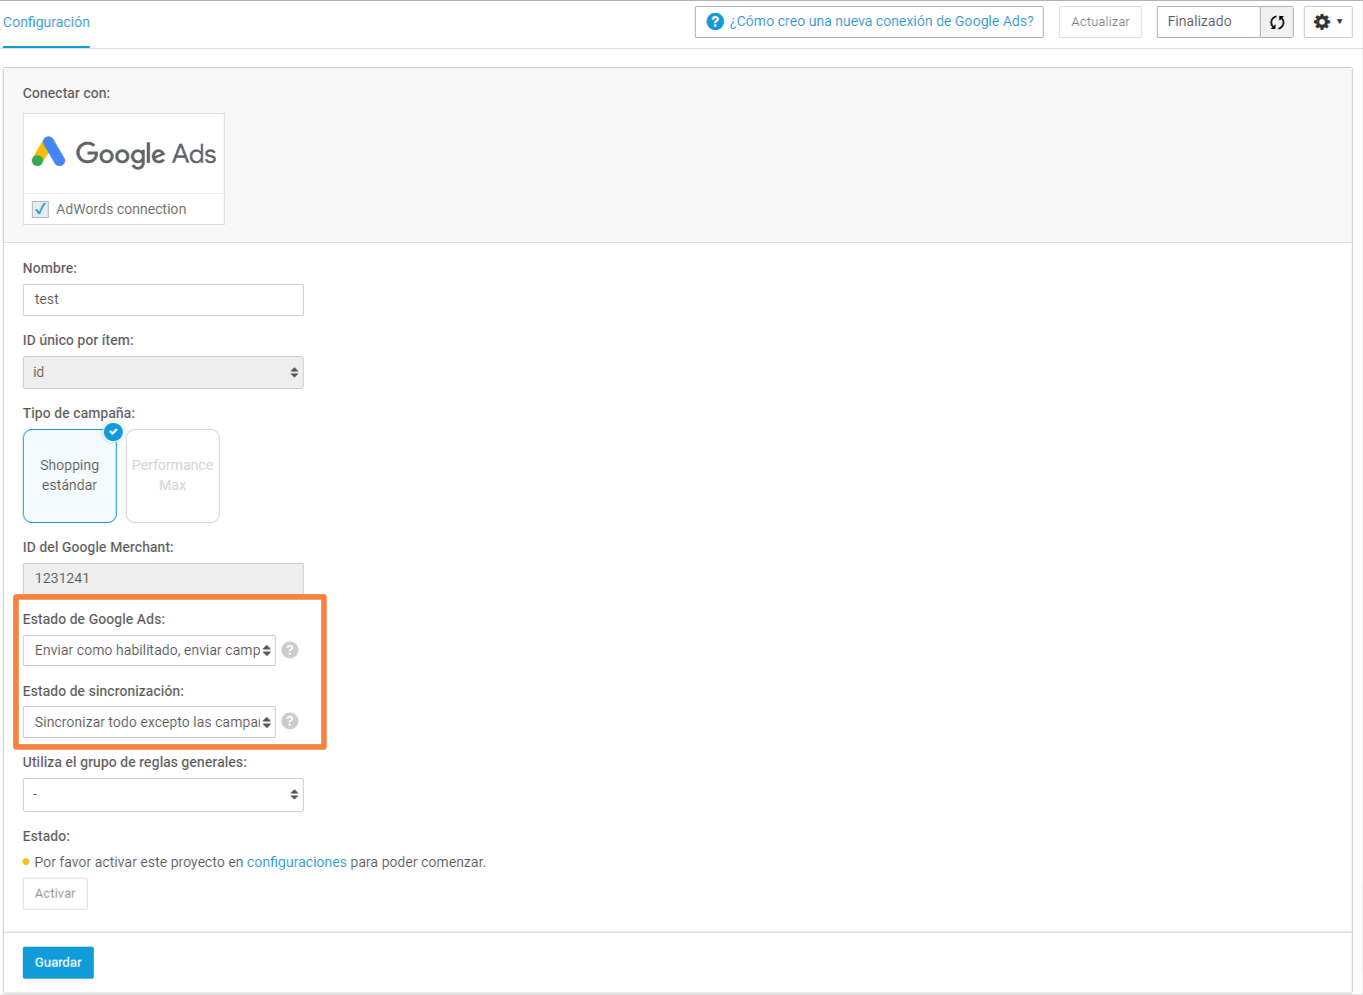Viewport: 1363px width, 995px height.
Task: Click help icon next to Estado de sincronización
Action: (x=290, y=721)
